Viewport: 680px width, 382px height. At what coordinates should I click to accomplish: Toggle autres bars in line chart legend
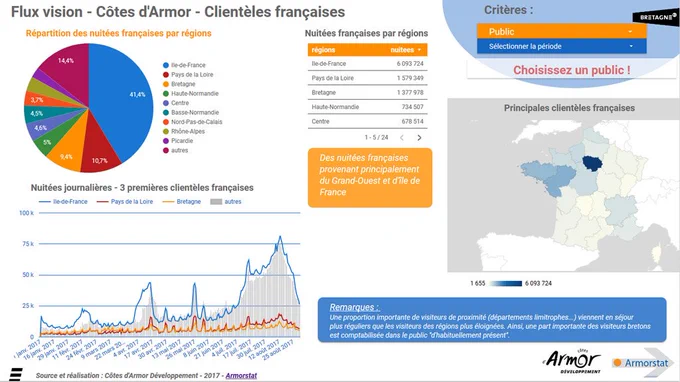[226, 202]
